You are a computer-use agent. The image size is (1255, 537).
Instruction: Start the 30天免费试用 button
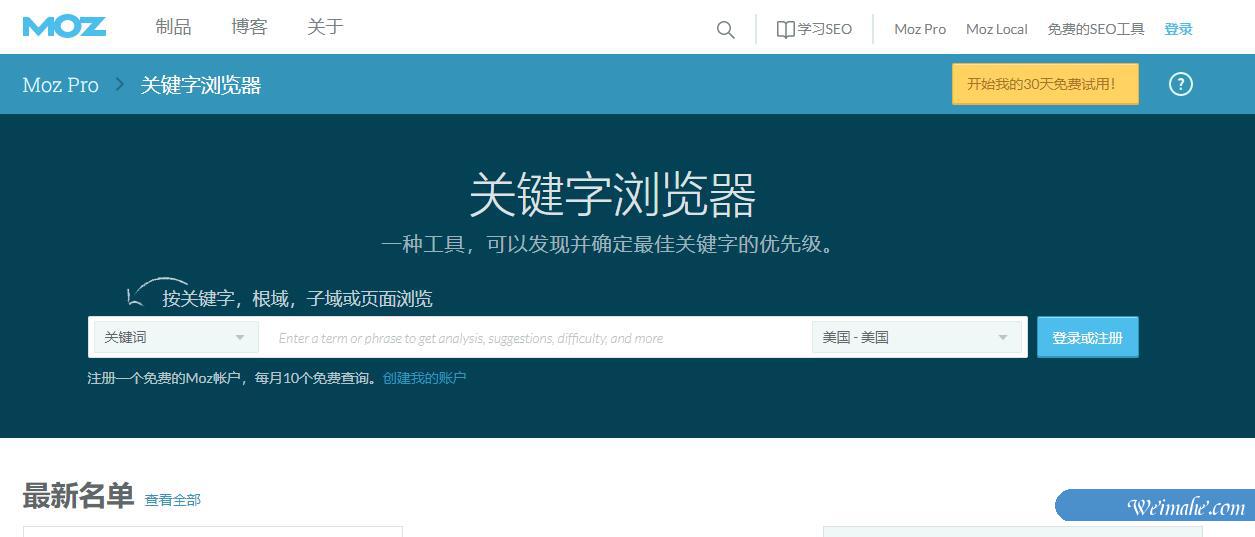[x=1045, y=84]
